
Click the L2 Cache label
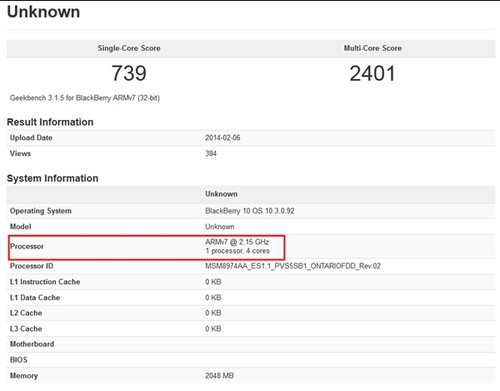coord(26,313)
